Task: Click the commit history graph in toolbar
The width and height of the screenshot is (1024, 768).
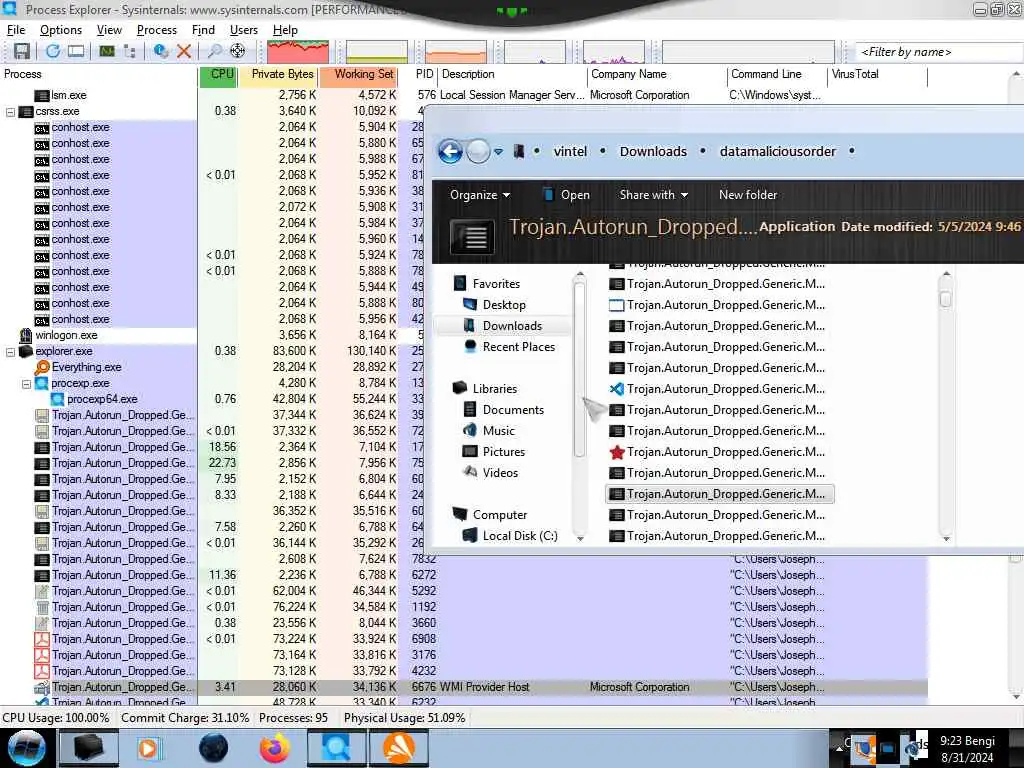Action: [x=377, y=52]
